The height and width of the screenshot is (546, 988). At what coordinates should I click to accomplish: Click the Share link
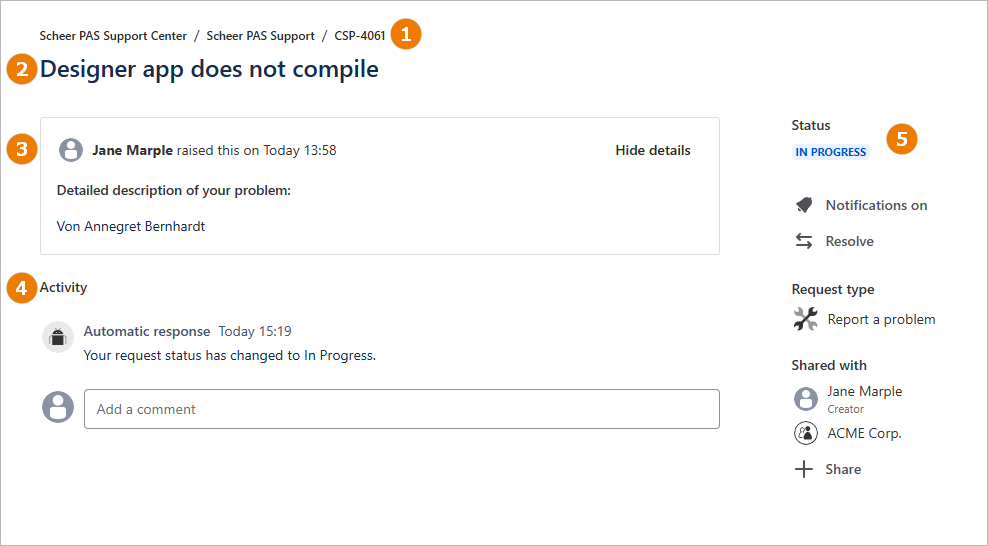coord(843,469)
